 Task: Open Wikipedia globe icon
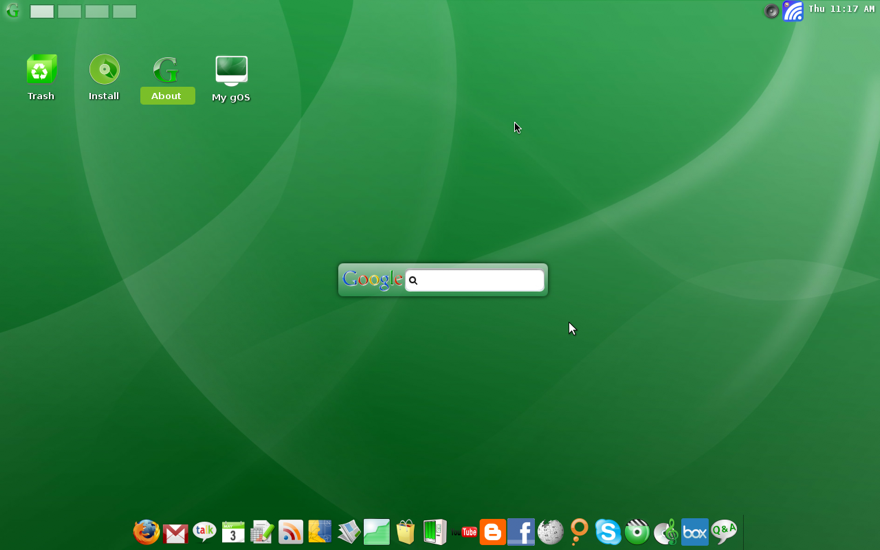[x=550, y=531]
